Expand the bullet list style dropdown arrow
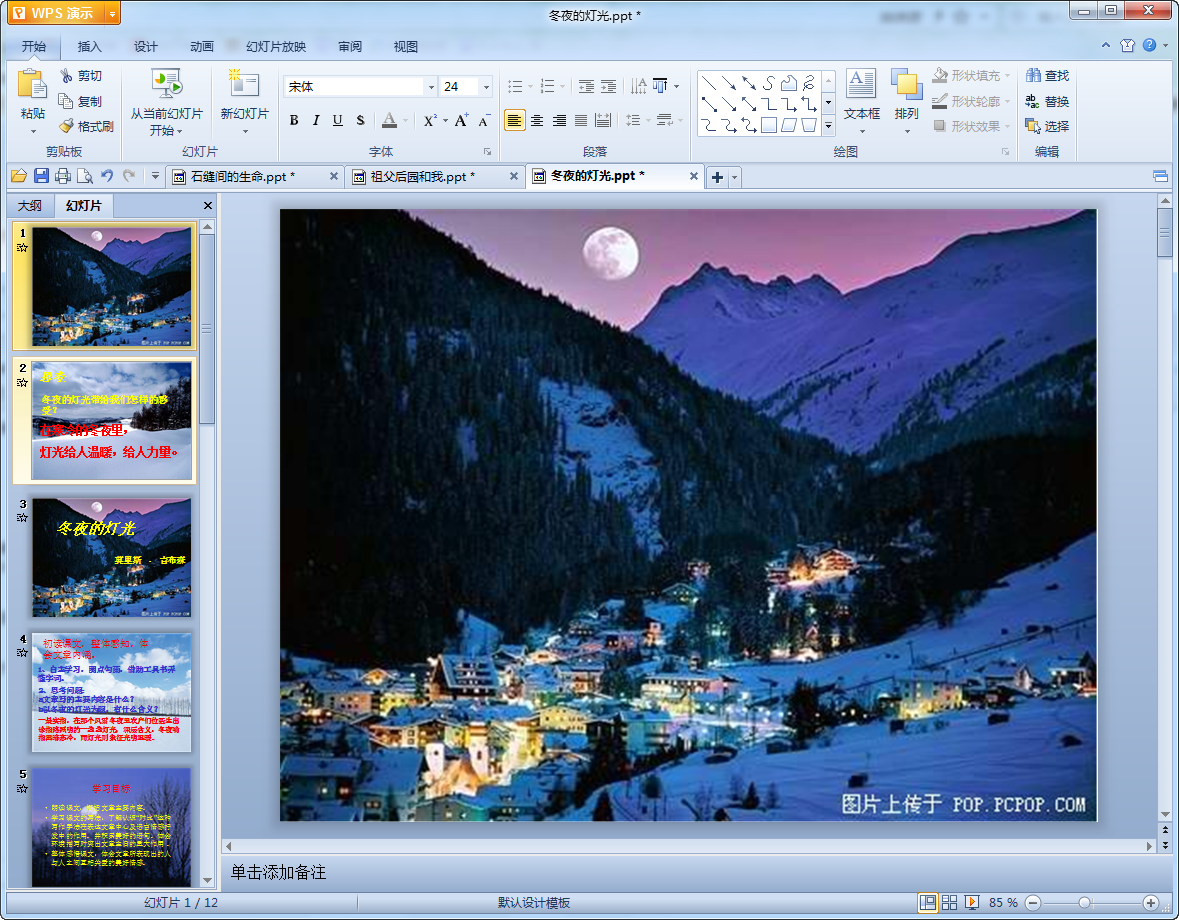 [x=530, y=86]
